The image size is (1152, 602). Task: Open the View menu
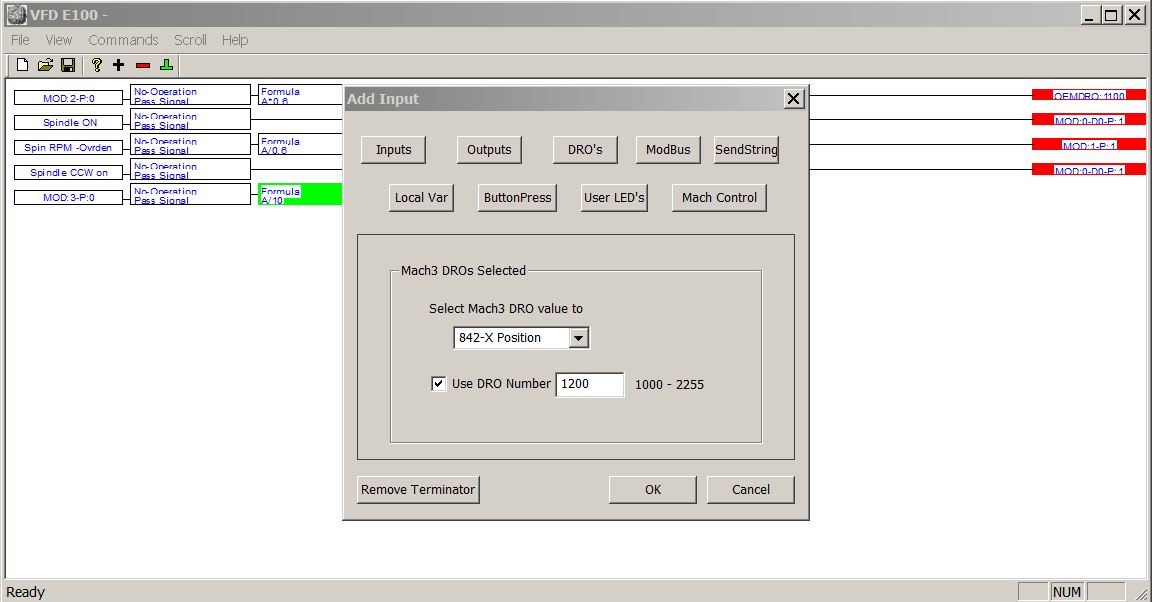point(59,40)
